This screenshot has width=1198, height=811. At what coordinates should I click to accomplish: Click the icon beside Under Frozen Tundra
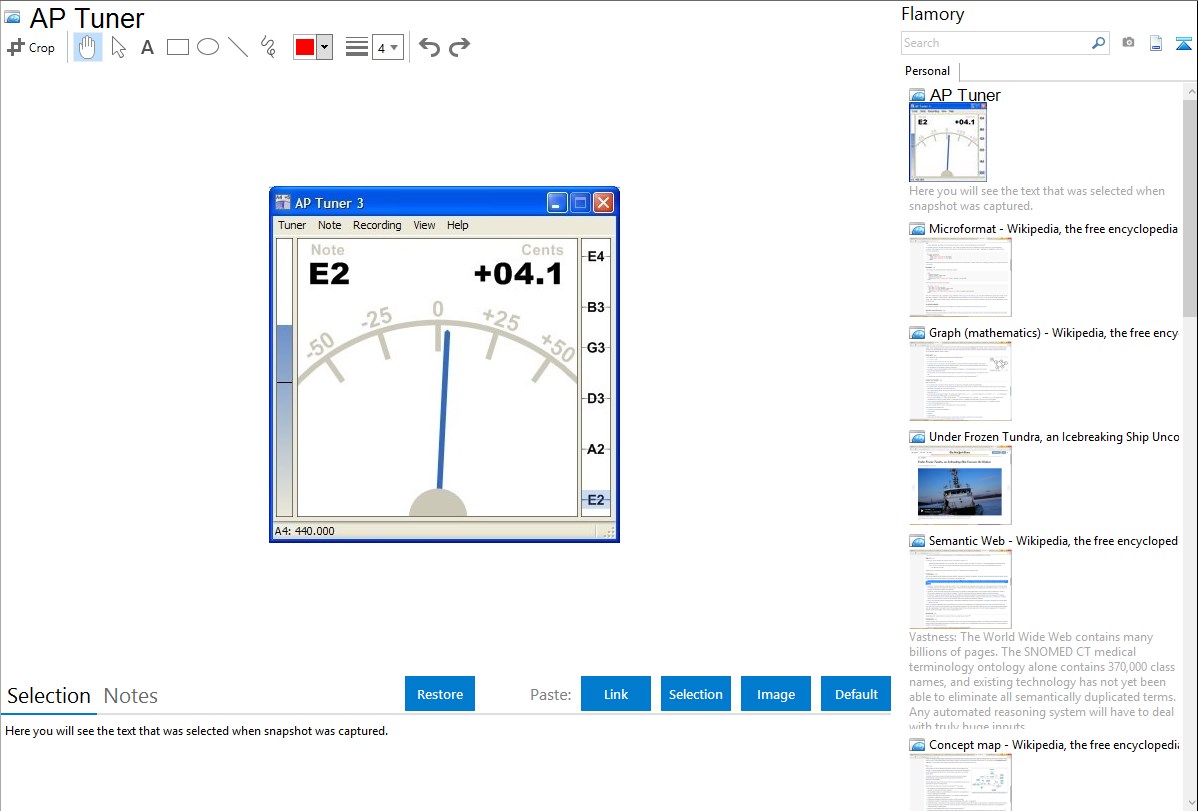(917, 437)
